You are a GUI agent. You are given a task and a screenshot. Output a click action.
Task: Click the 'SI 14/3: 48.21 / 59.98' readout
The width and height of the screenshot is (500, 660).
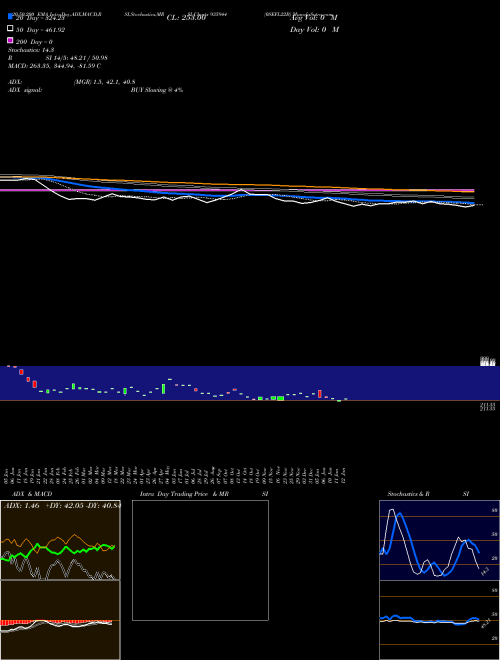click(x=77, y=58)
